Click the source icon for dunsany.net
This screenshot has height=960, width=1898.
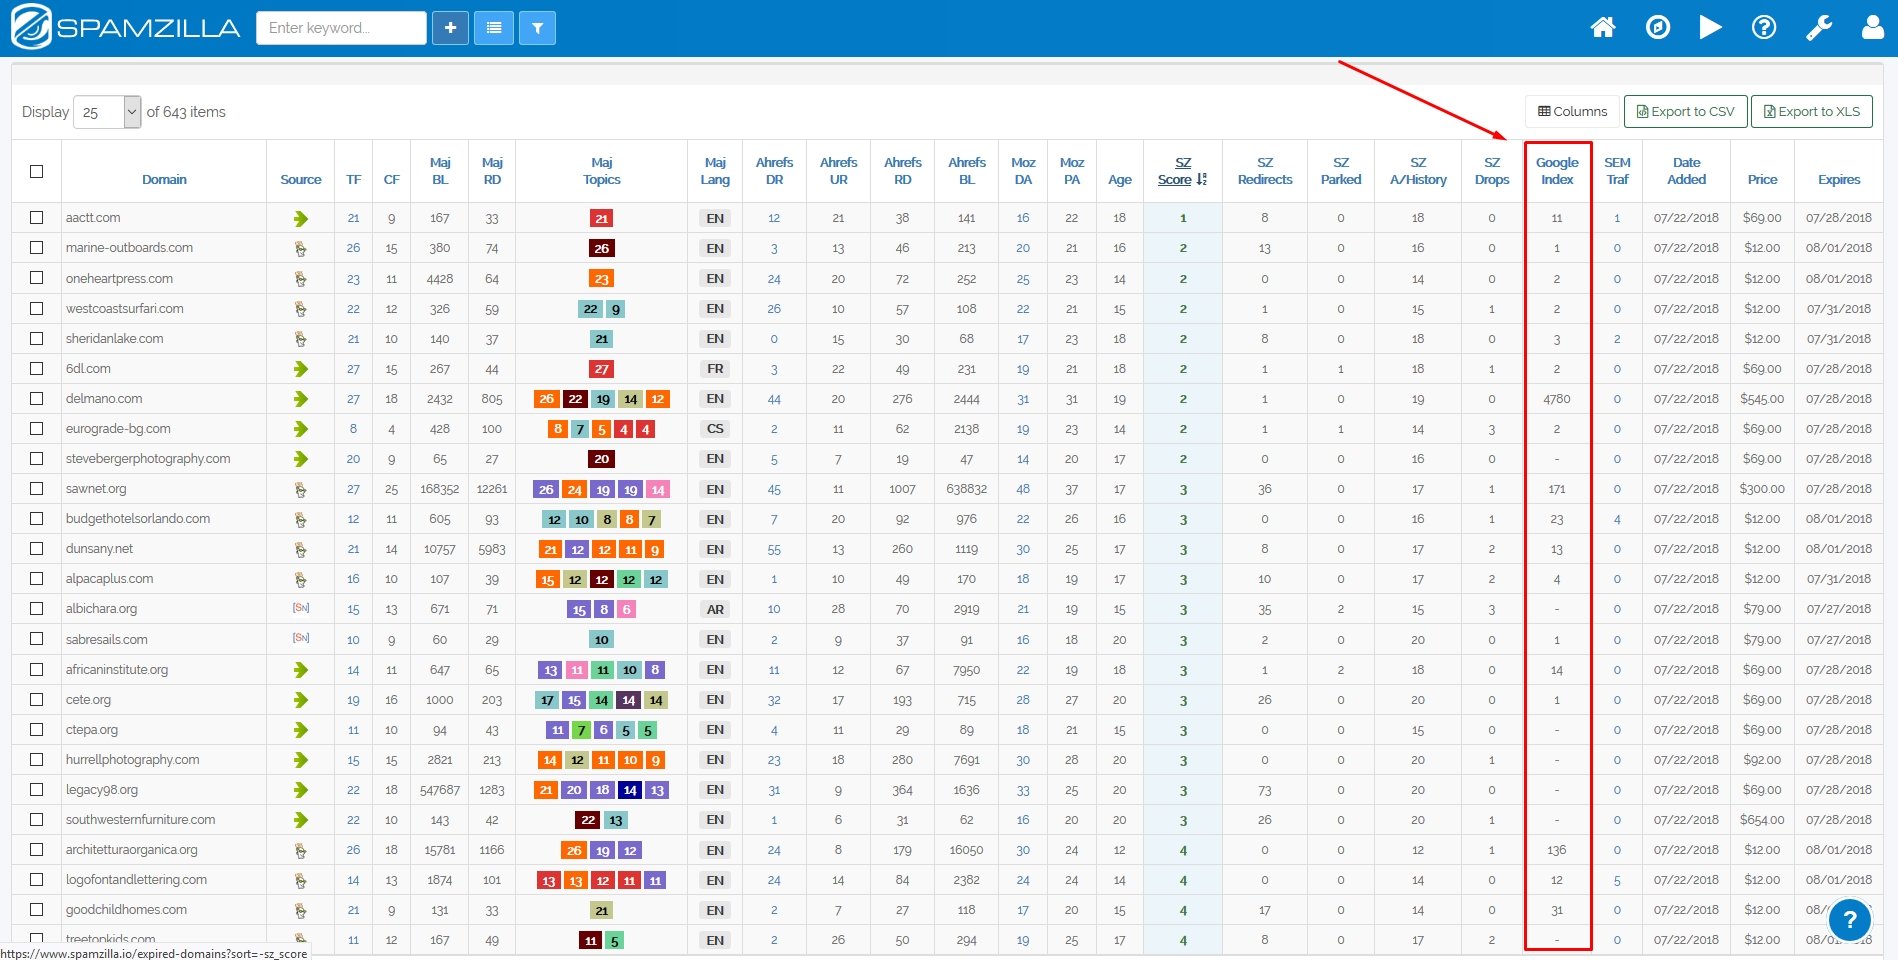pyautogui.click(x=301, y=550)
